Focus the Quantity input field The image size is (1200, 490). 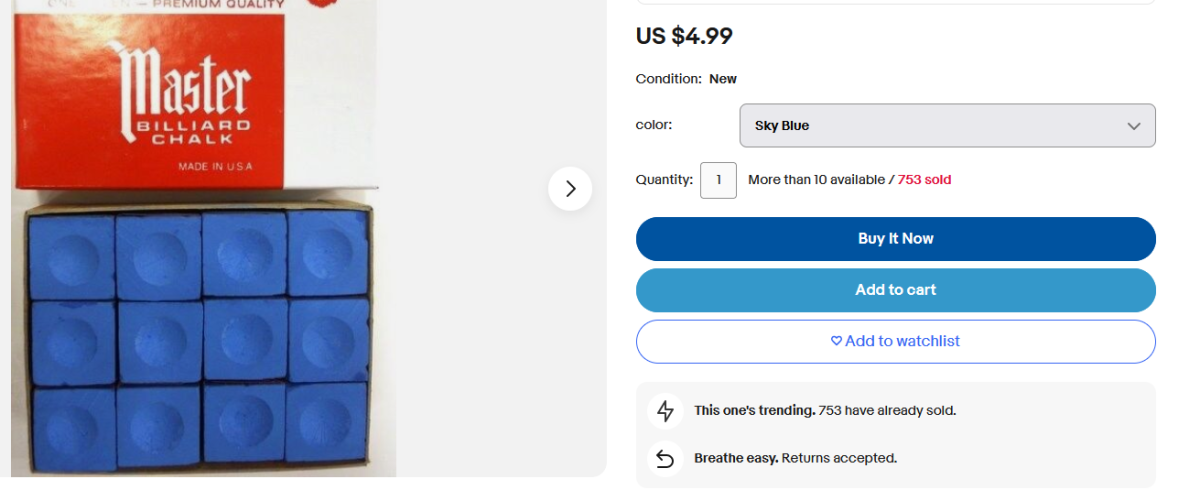[718, 181]
